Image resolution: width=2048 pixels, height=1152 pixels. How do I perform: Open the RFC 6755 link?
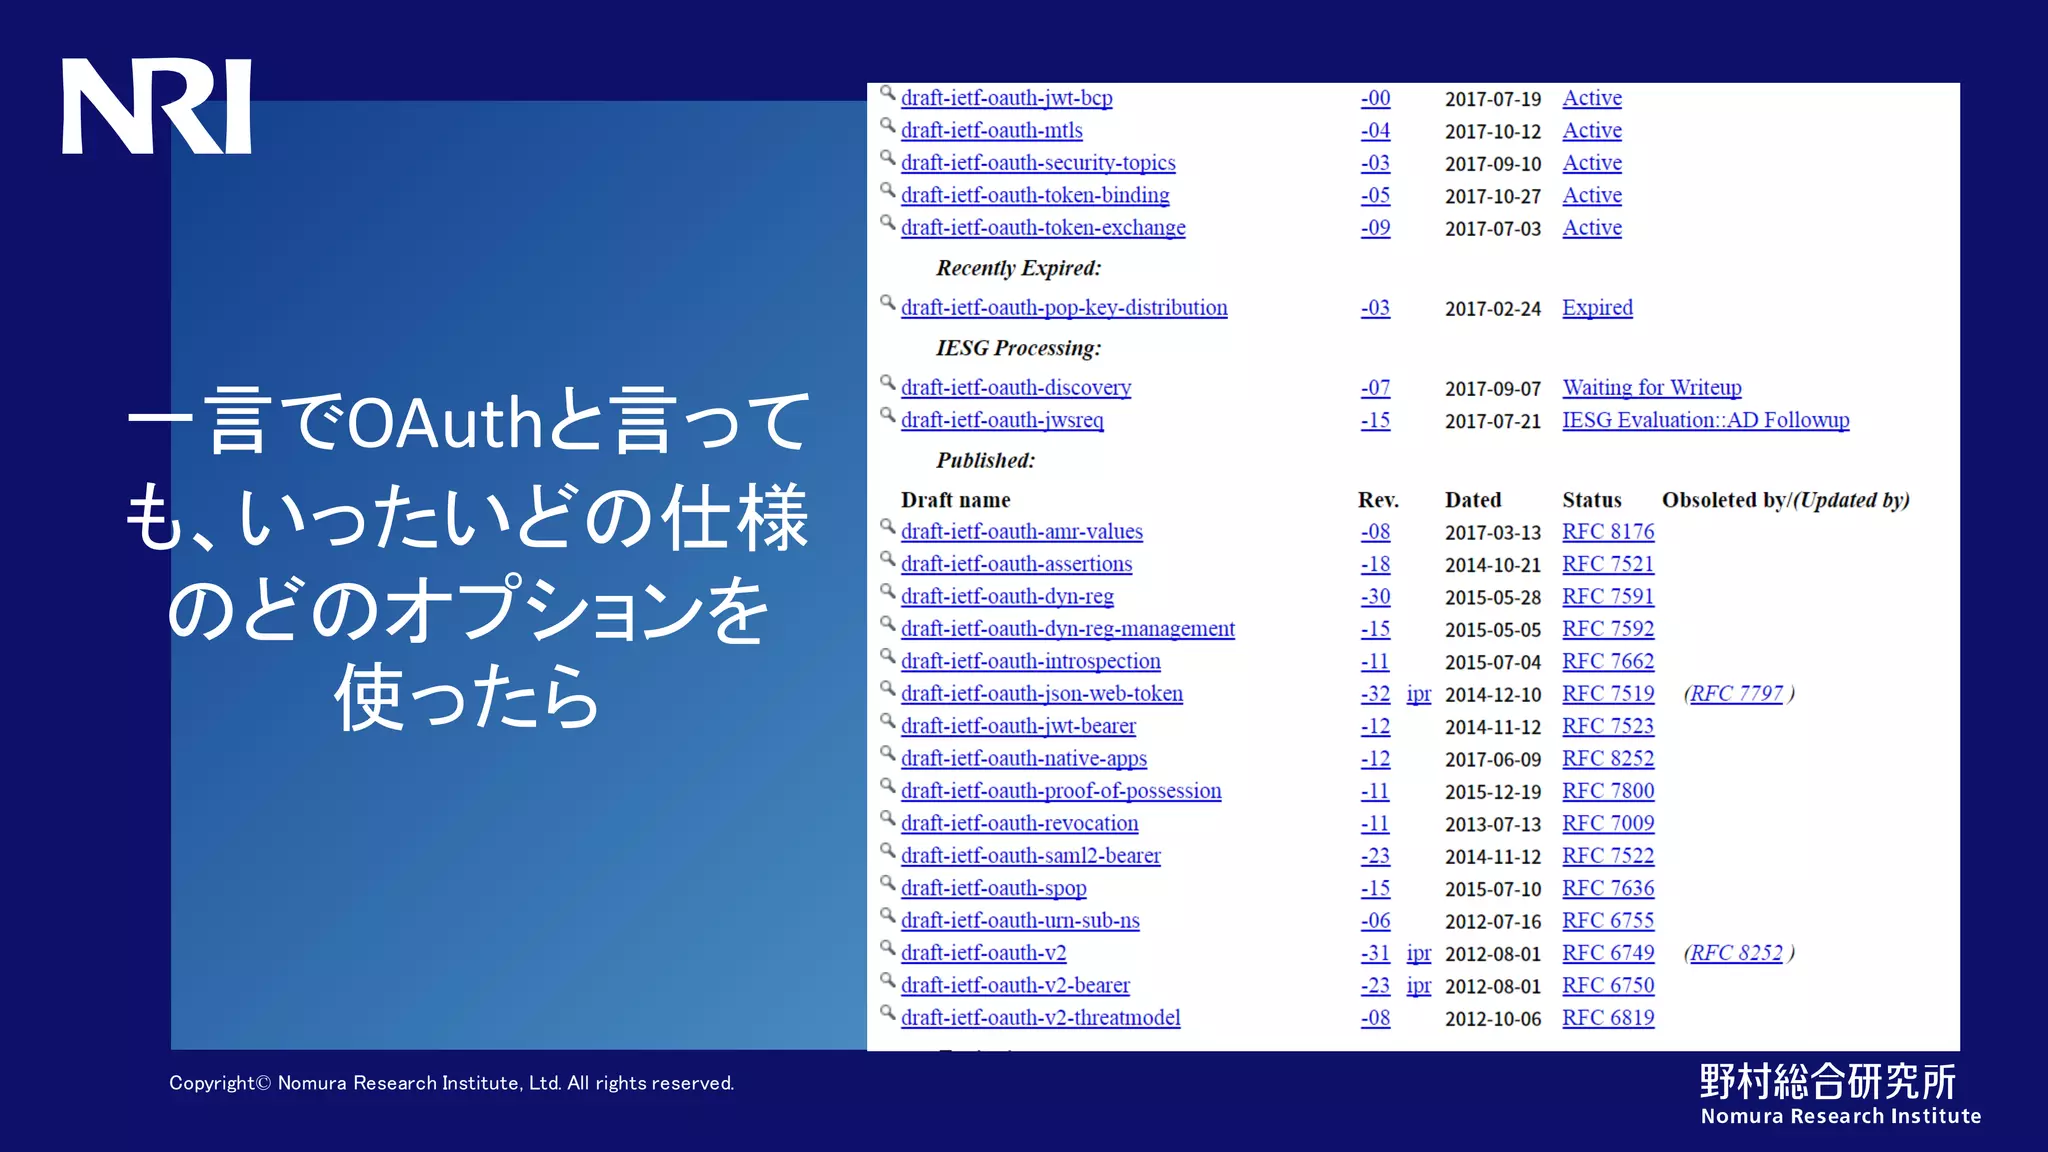point(1608,921)
